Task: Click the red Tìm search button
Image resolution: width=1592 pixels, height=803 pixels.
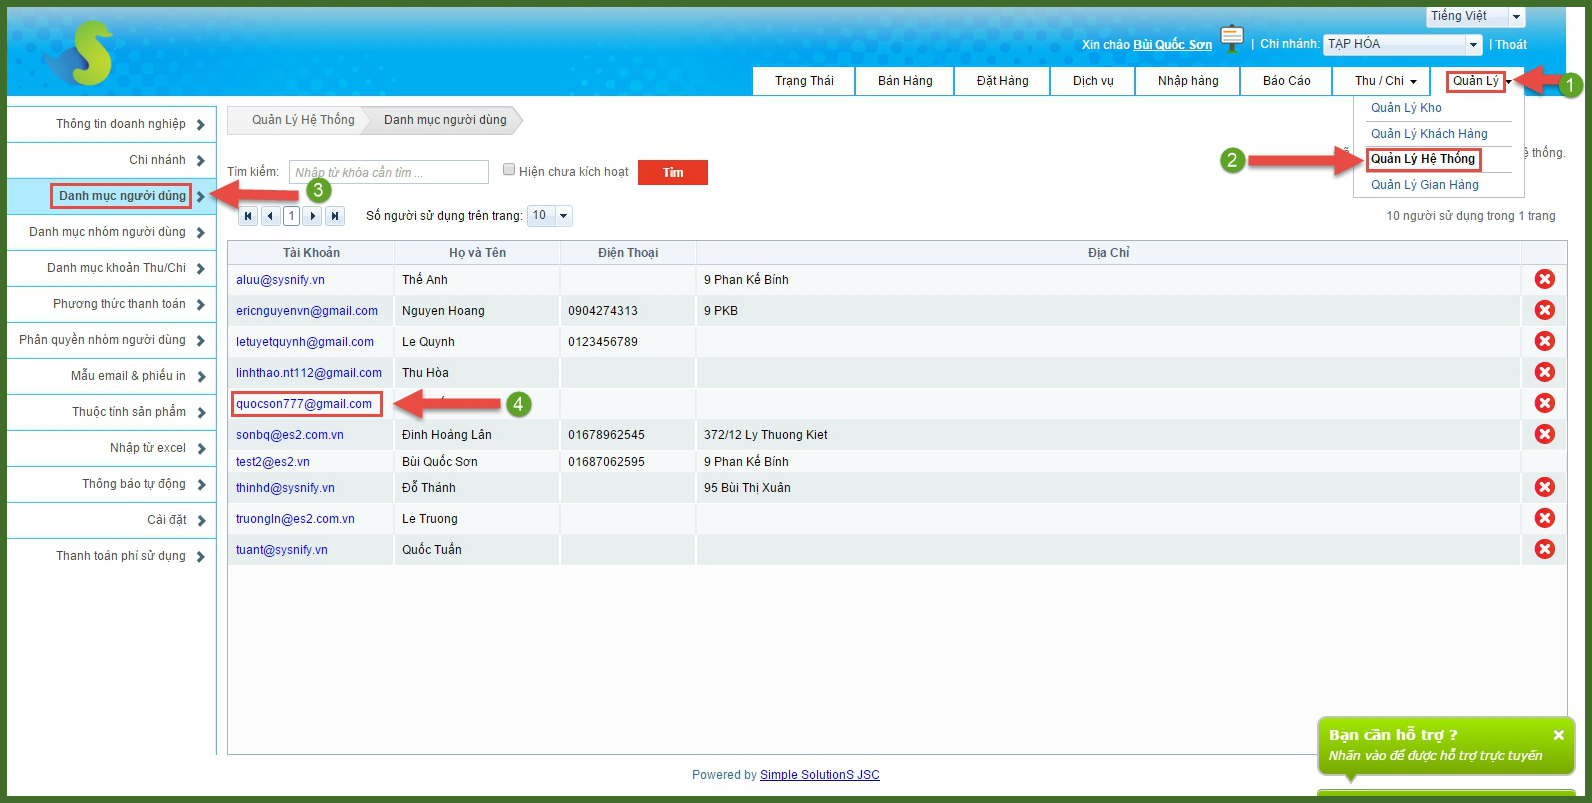Action: 672,173
